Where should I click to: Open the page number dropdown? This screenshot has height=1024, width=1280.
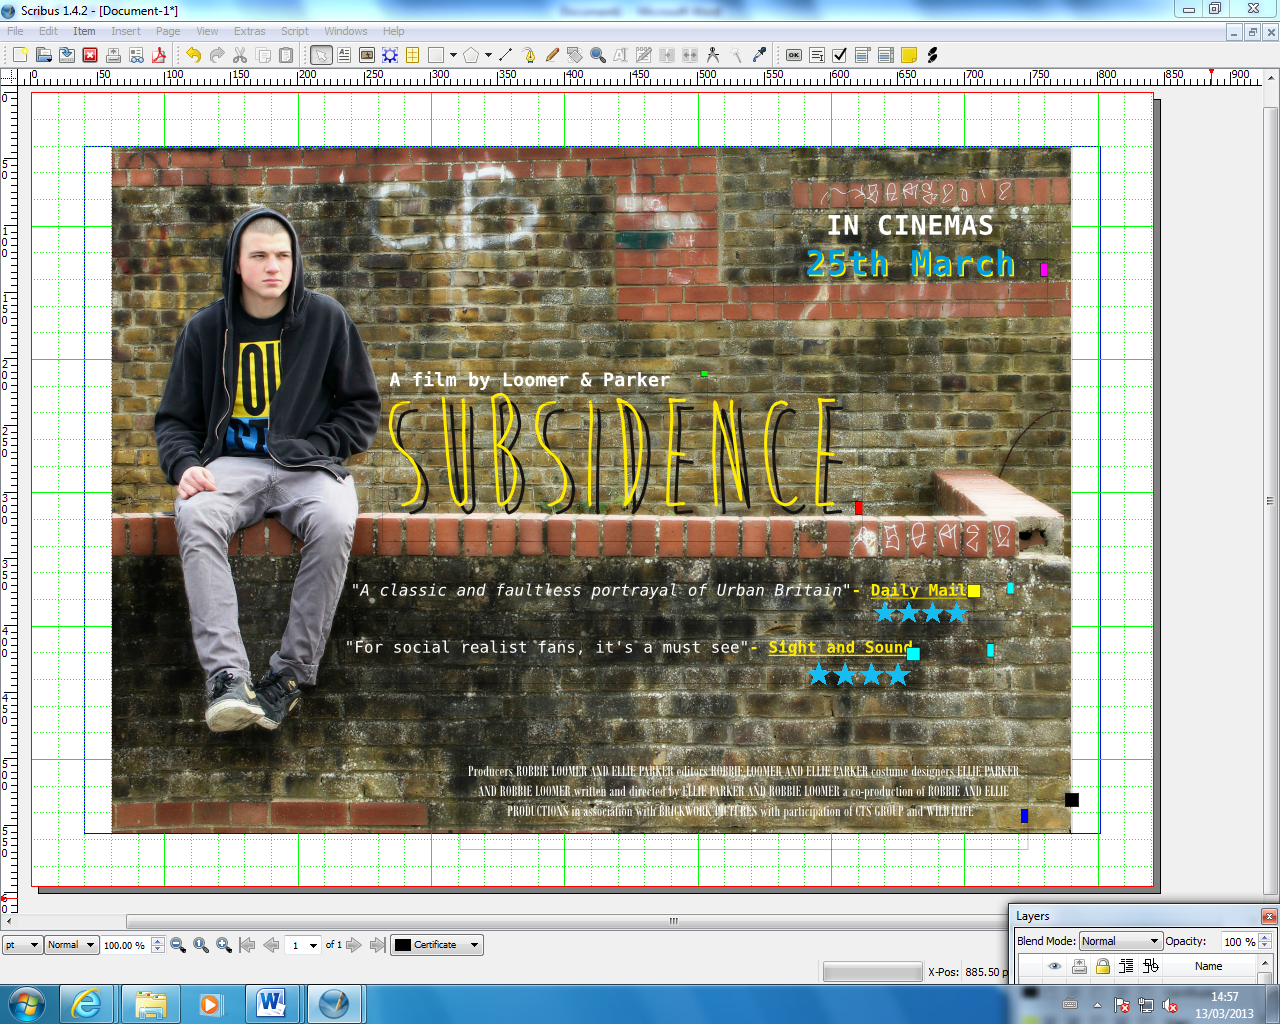point(302,945)
